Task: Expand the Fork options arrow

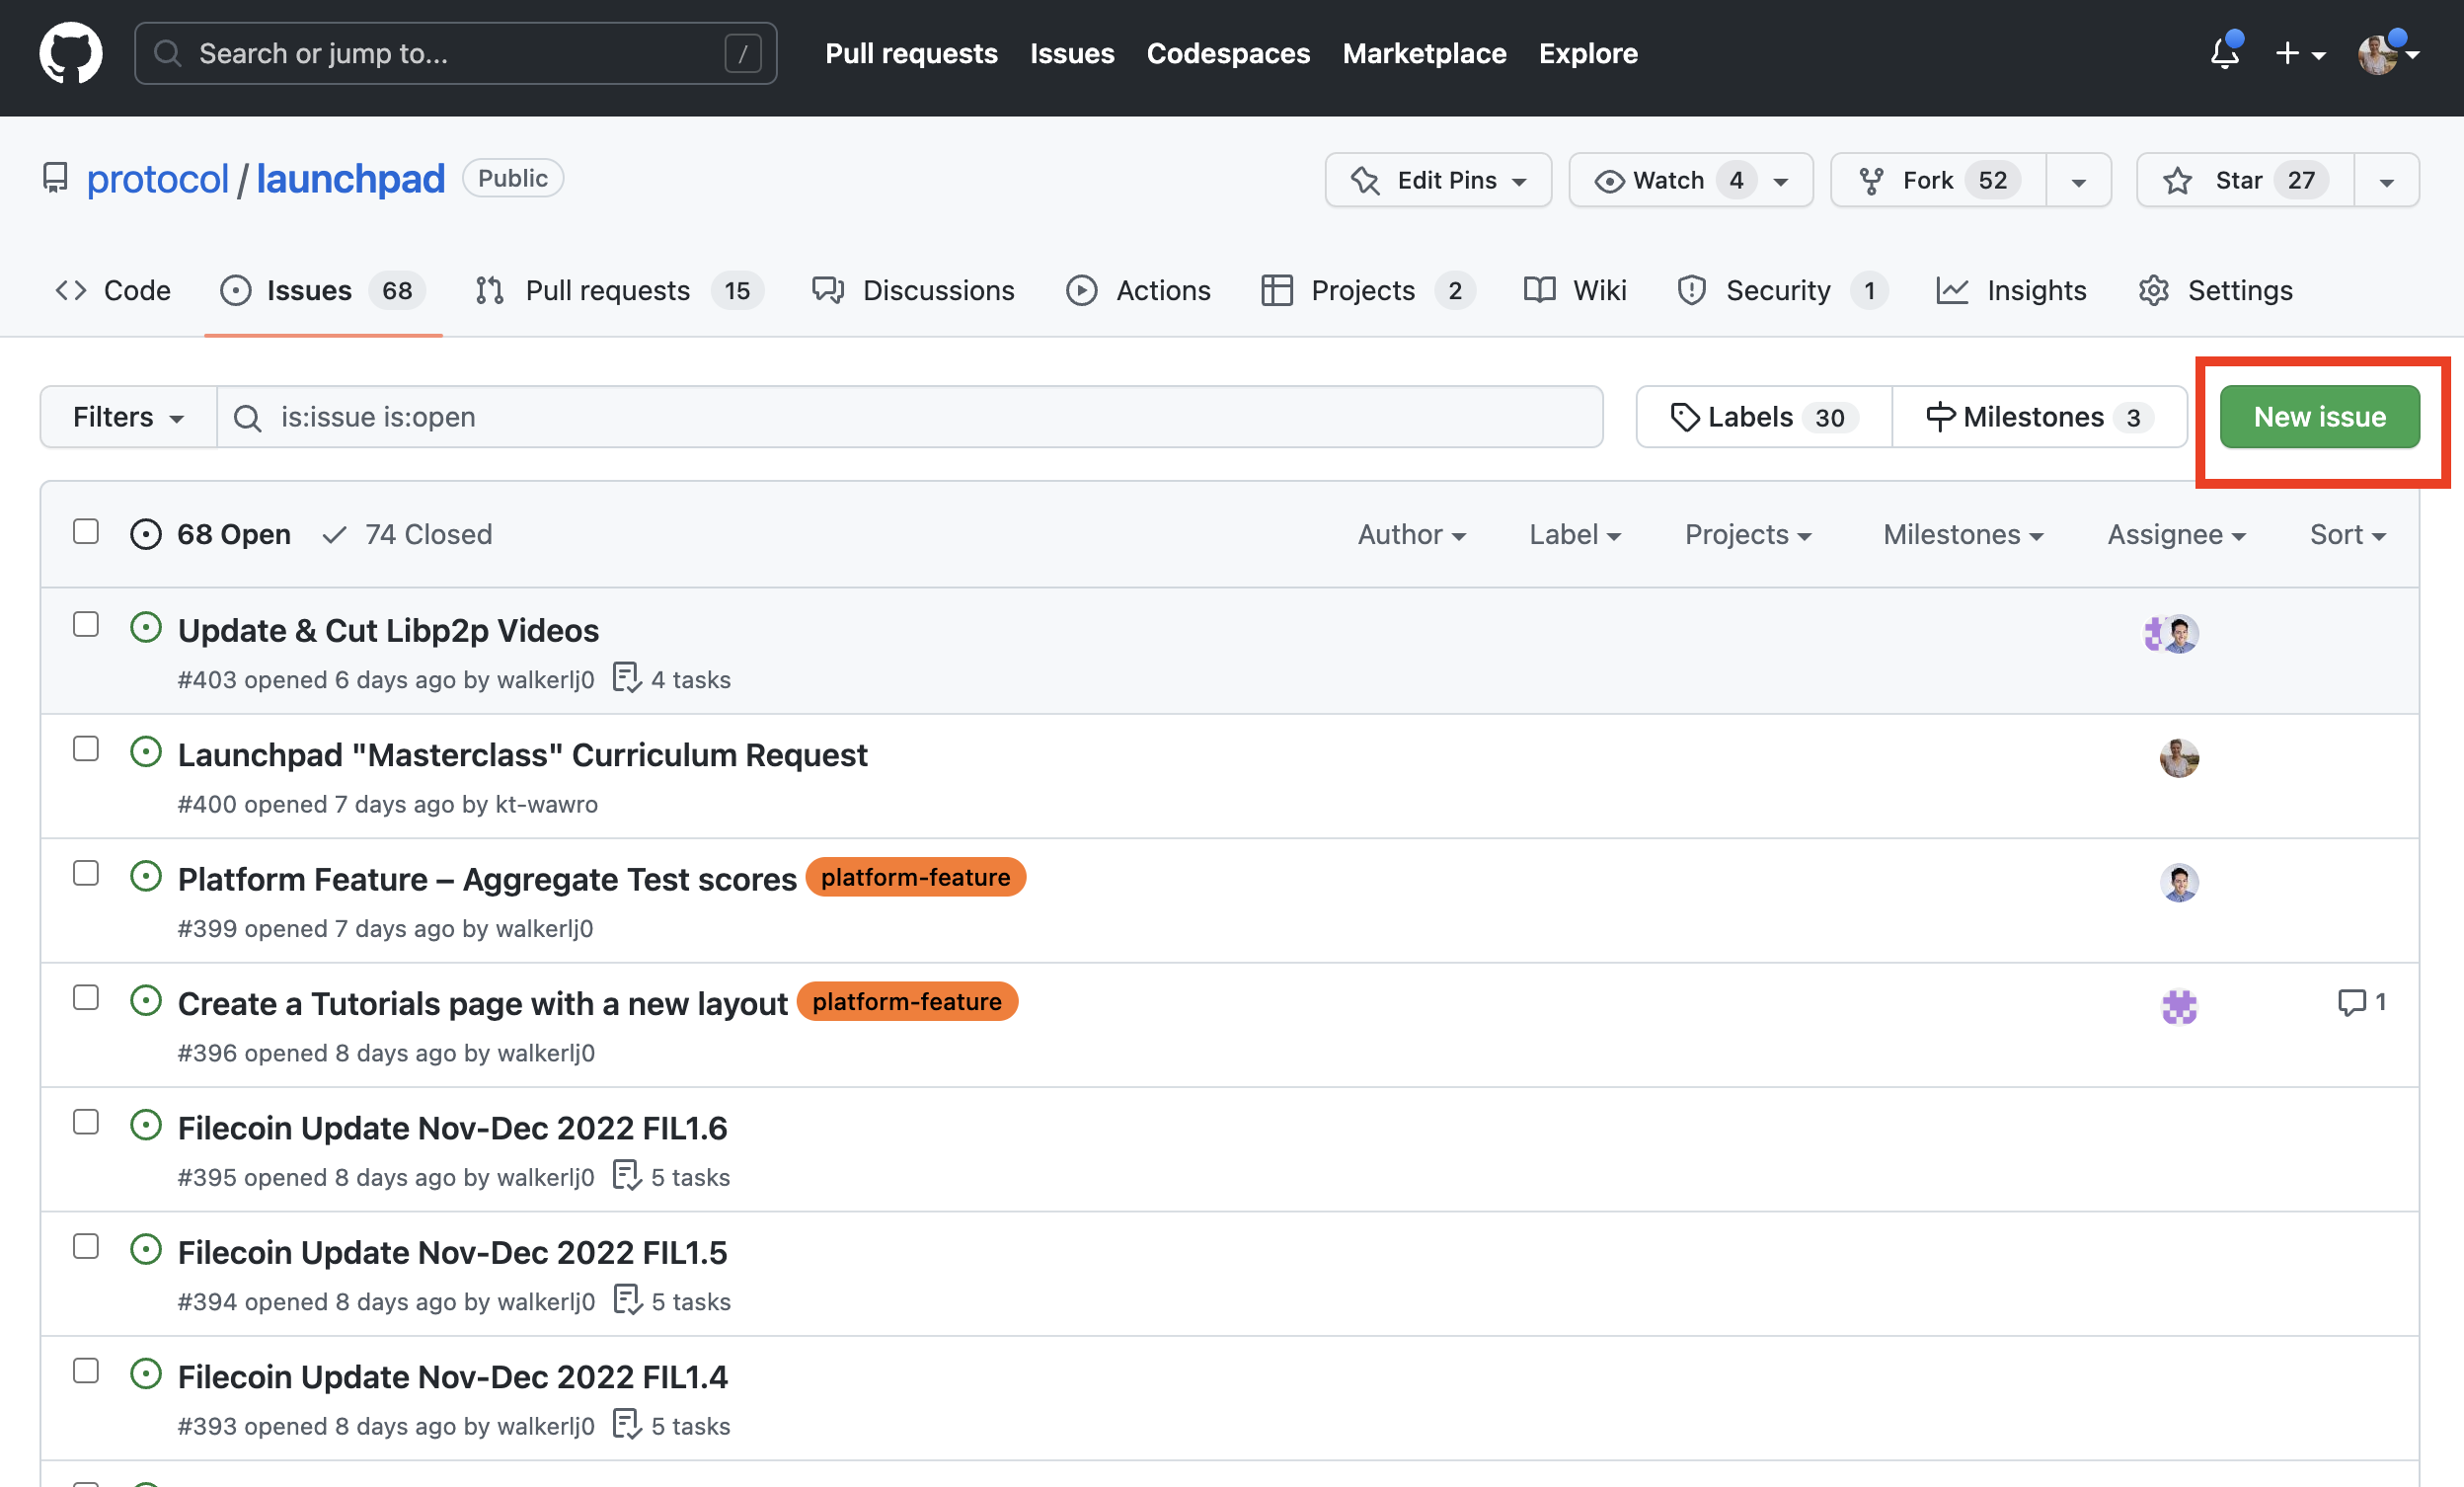Action: pyautogui.click(x=2079, y=180)
